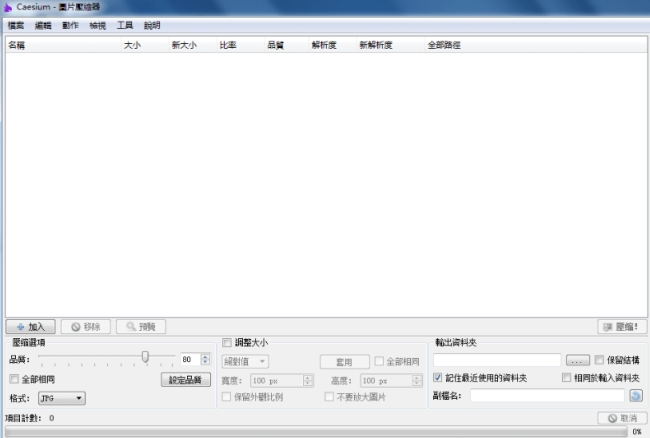The width and height of the screenshot is (650, 438).
Task: Click the 設定品質 button
Action: tap(186, 380)
